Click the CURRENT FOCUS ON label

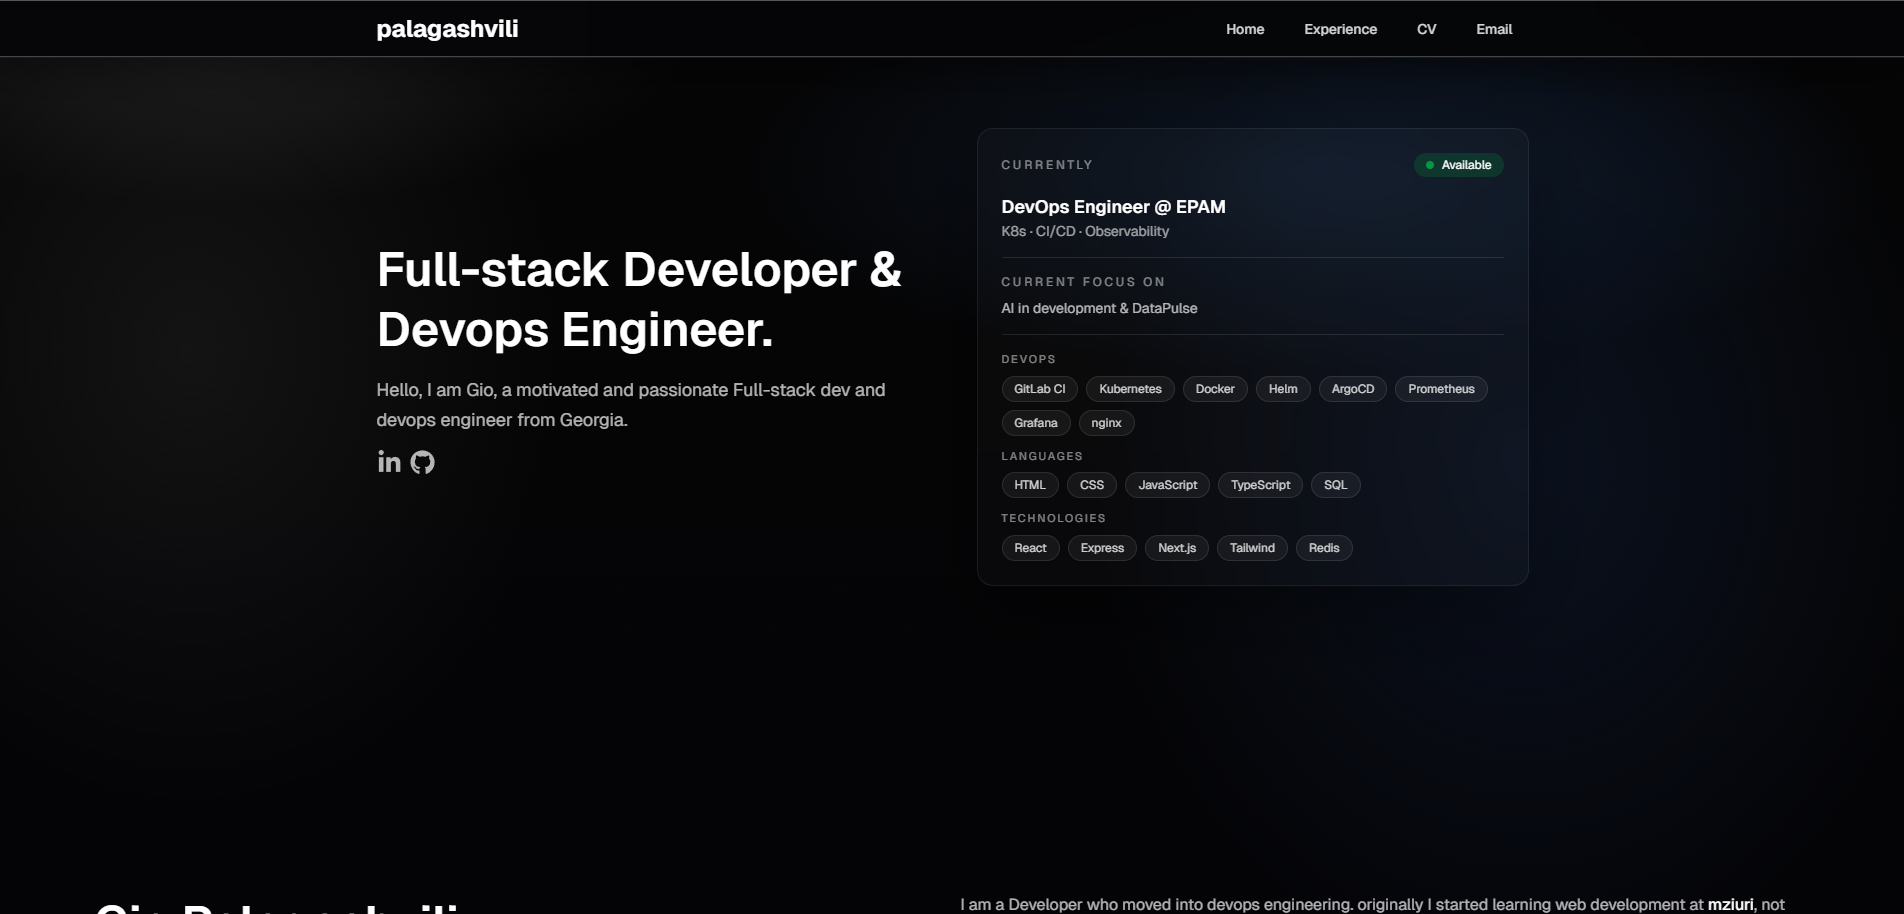[1083, 282]
